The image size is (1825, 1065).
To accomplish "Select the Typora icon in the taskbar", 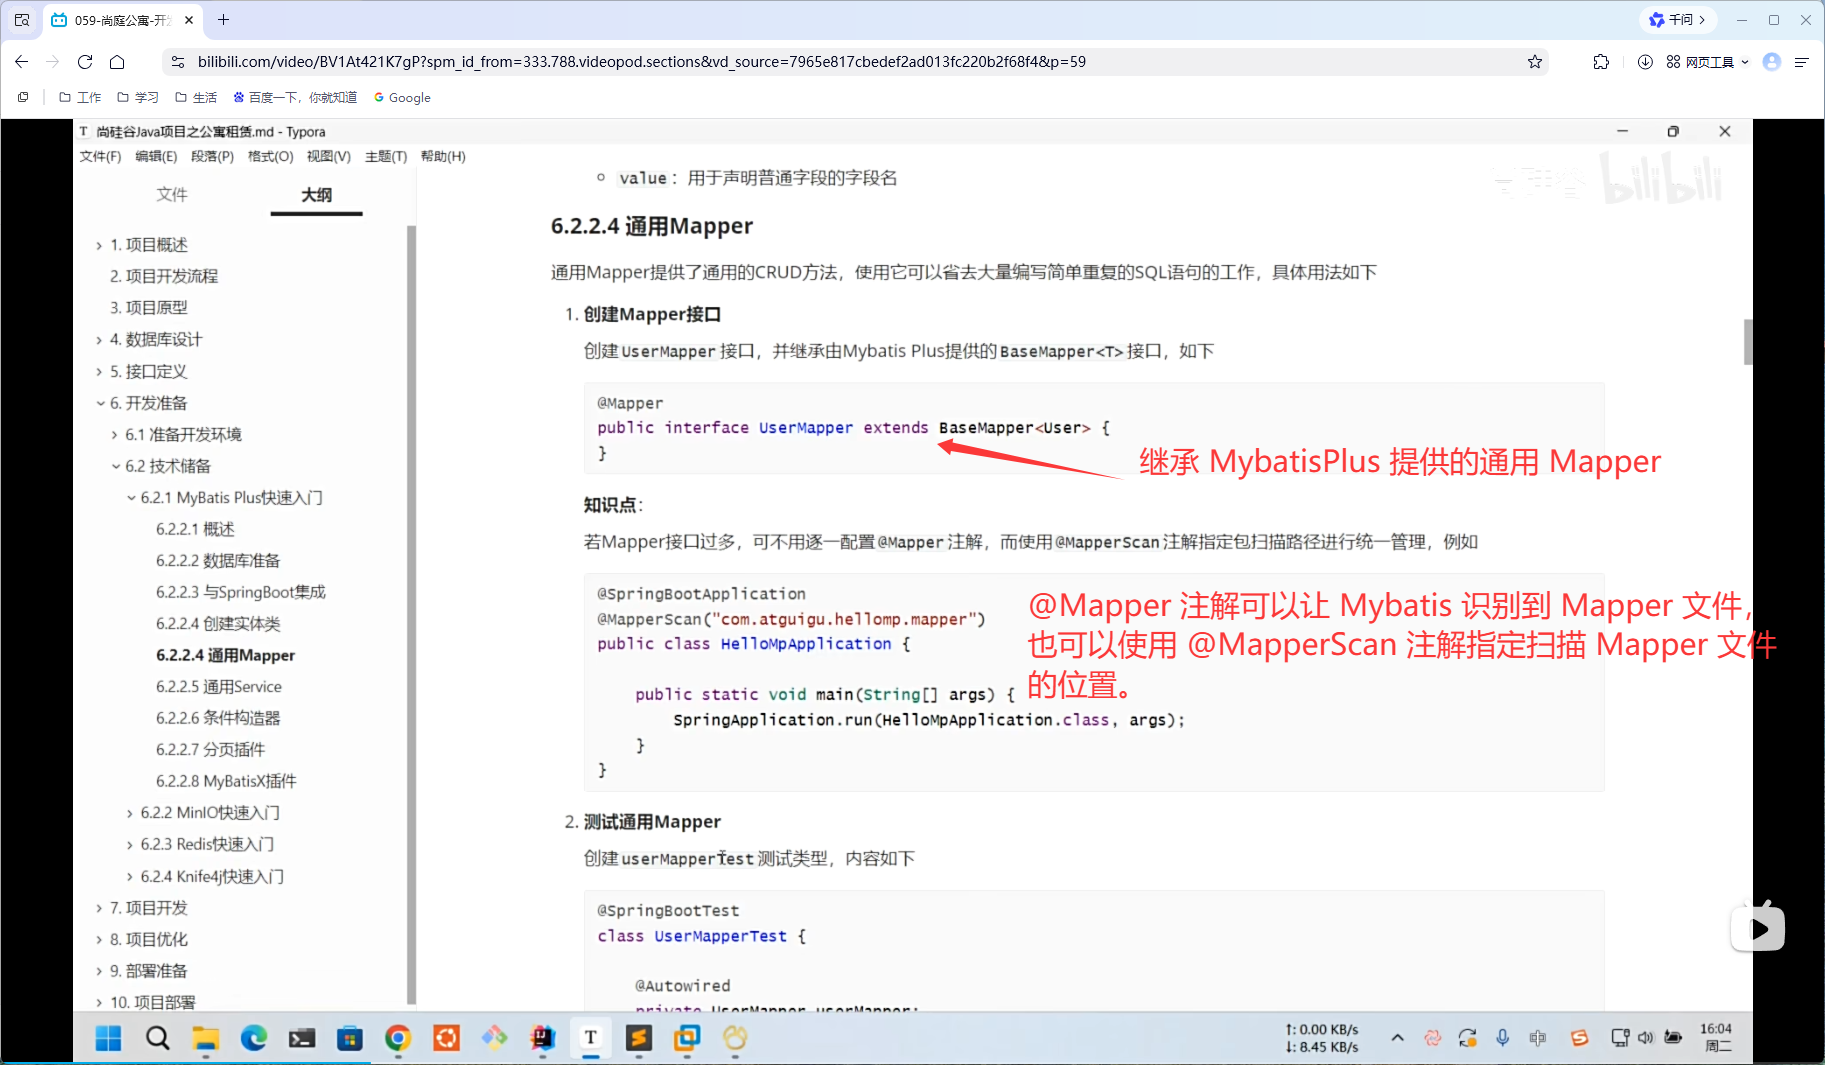I will pos(591,1038).
